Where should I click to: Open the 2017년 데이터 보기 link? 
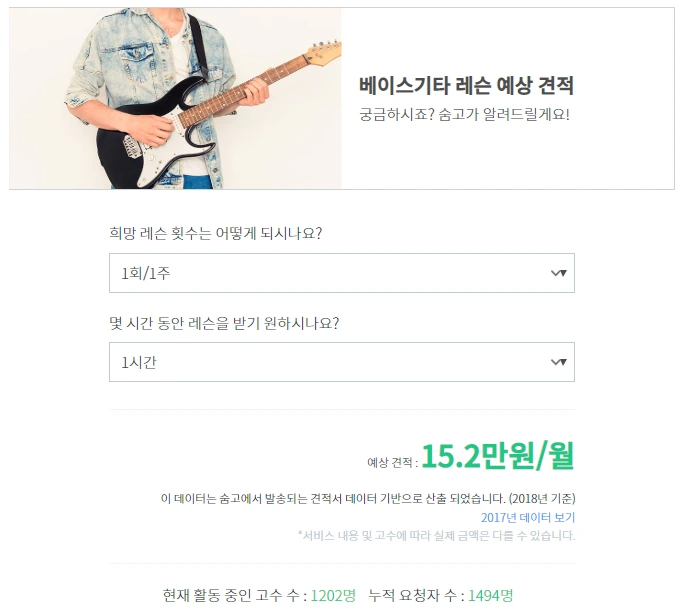click(x=528, y=517)
